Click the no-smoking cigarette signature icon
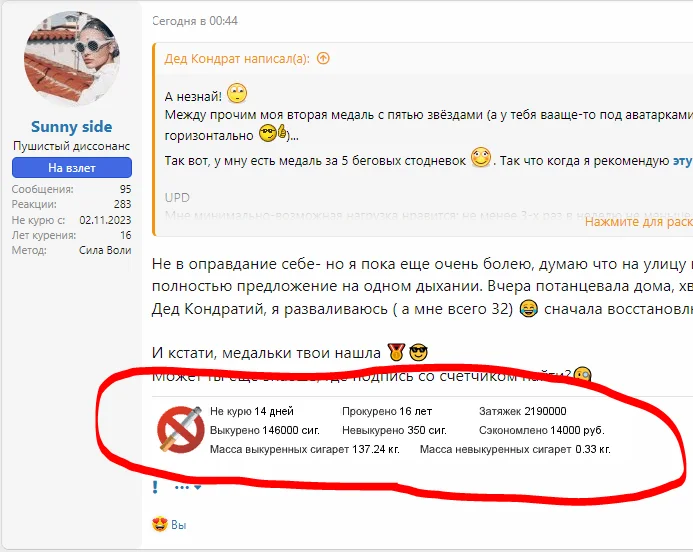The width and height of the screenshot is (693, 552). (181, 430)
